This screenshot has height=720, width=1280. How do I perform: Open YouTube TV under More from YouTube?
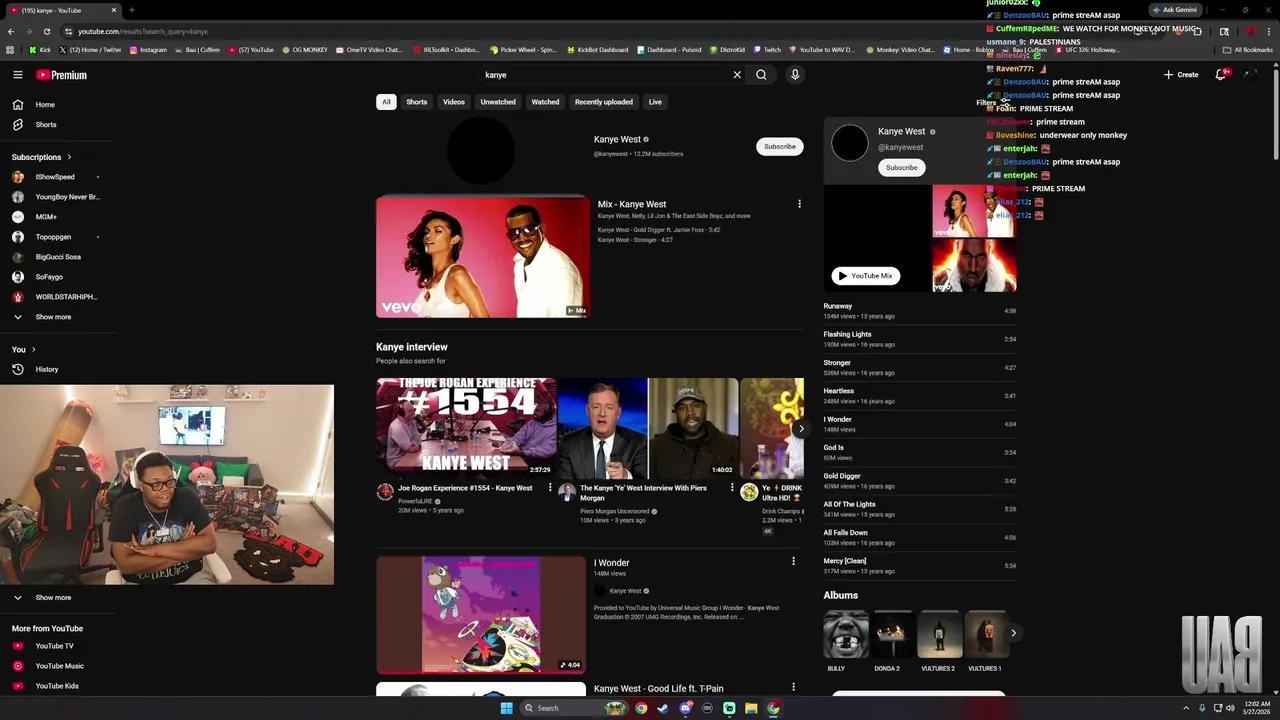[x=45, y=646]
